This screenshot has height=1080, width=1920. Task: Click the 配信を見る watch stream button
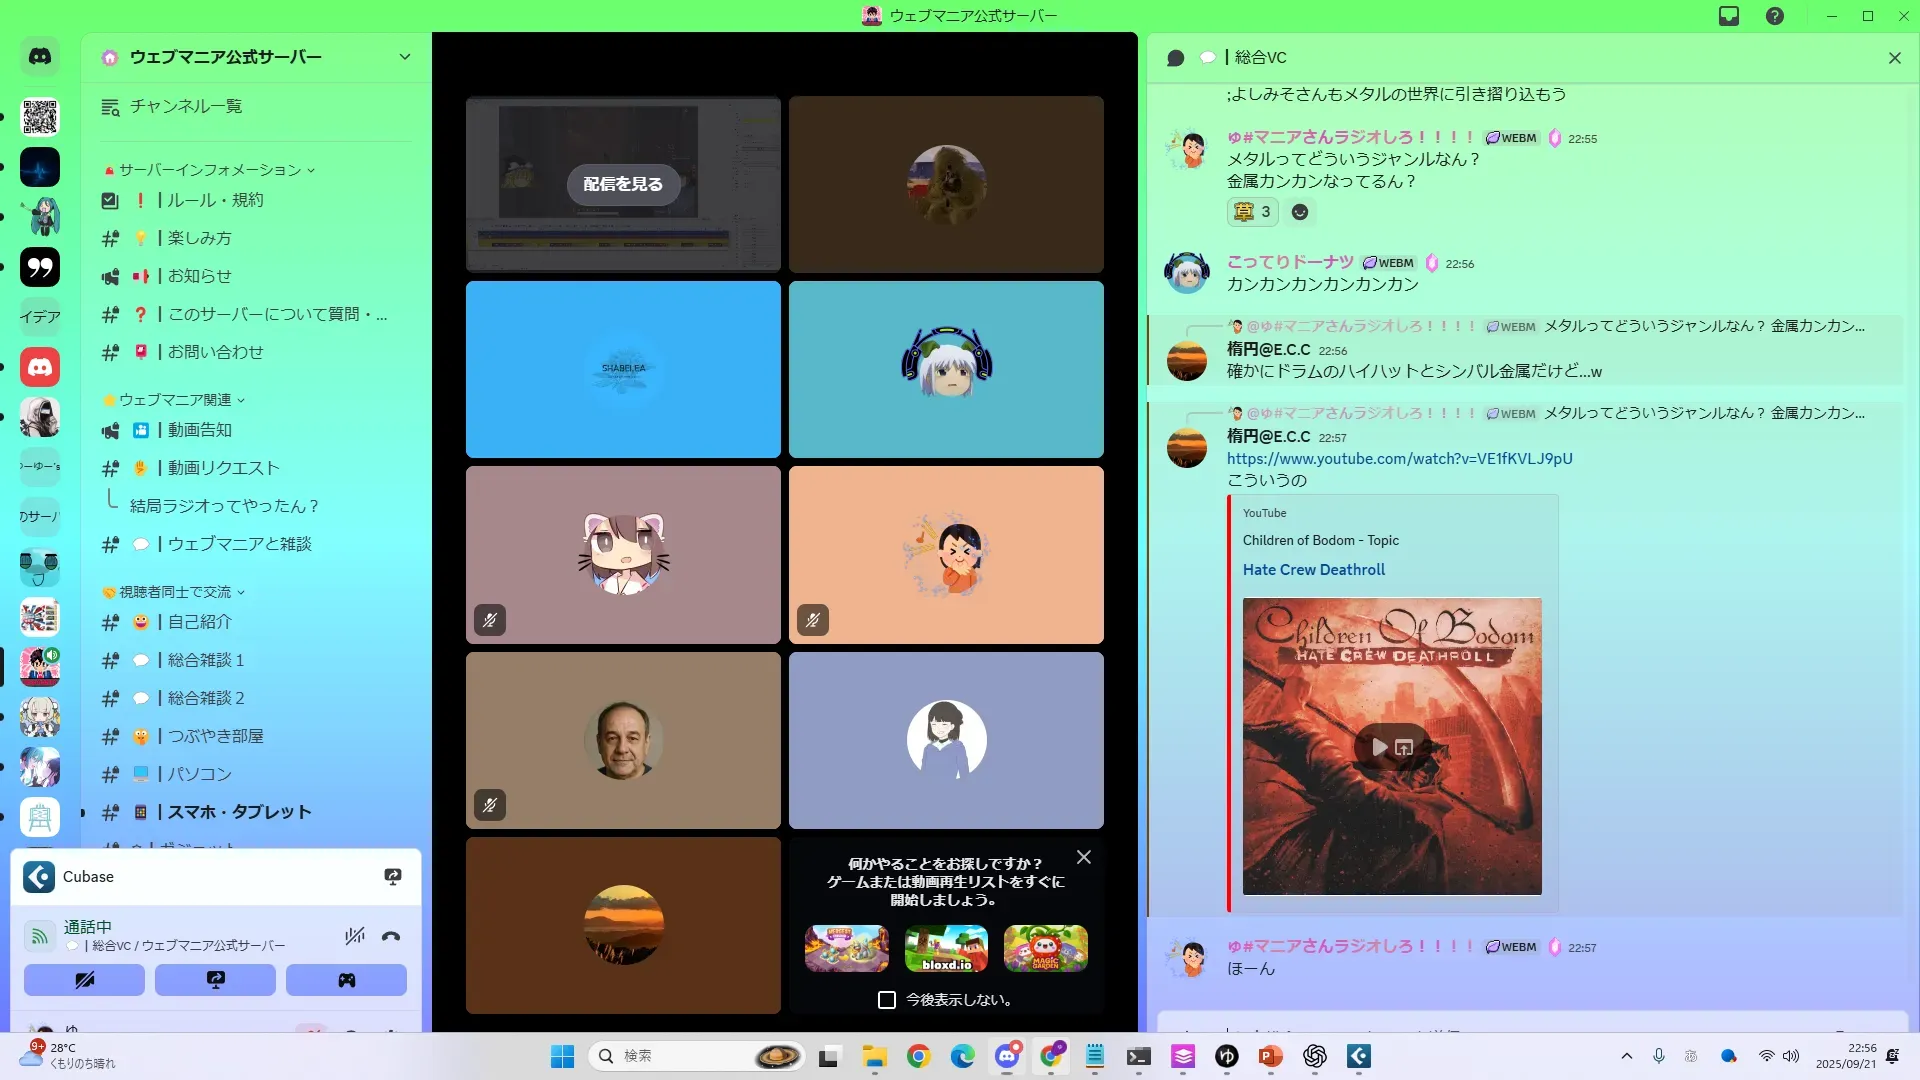pos(623,184)
